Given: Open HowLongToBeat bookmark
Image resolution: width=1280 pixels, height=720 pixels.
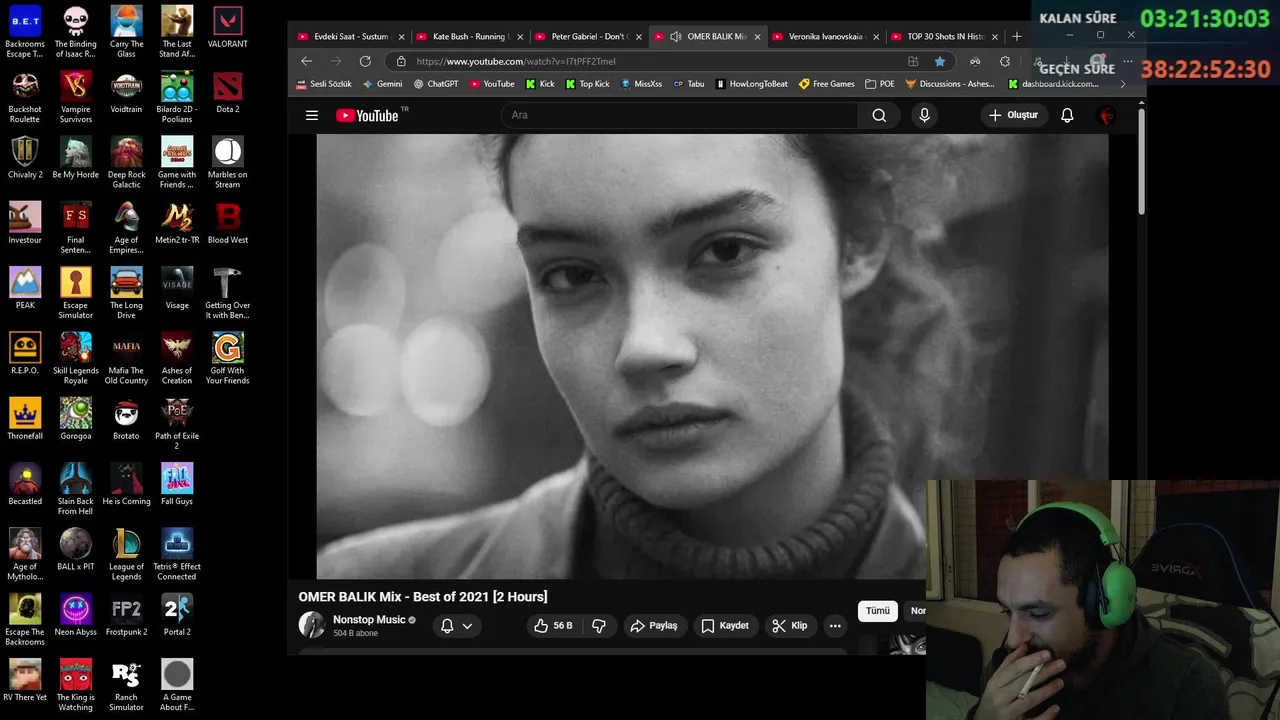Looking at the screenshot, I should click(x=752, y=84).
